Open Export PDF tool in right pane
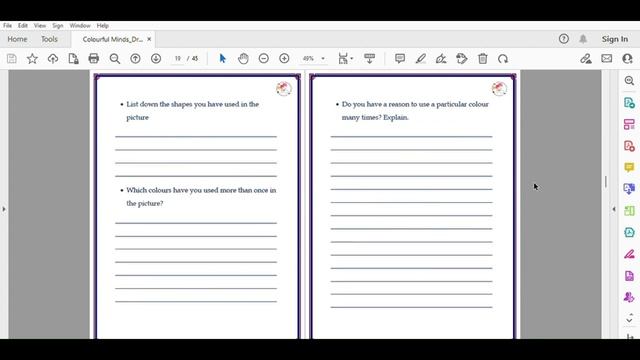 point(629,102)
